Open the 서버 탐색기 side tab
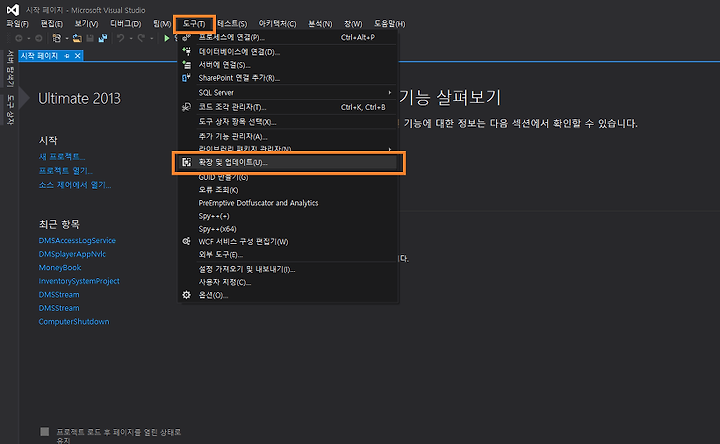720x444 pixels. pyautogui.click(x=10, y=69)
